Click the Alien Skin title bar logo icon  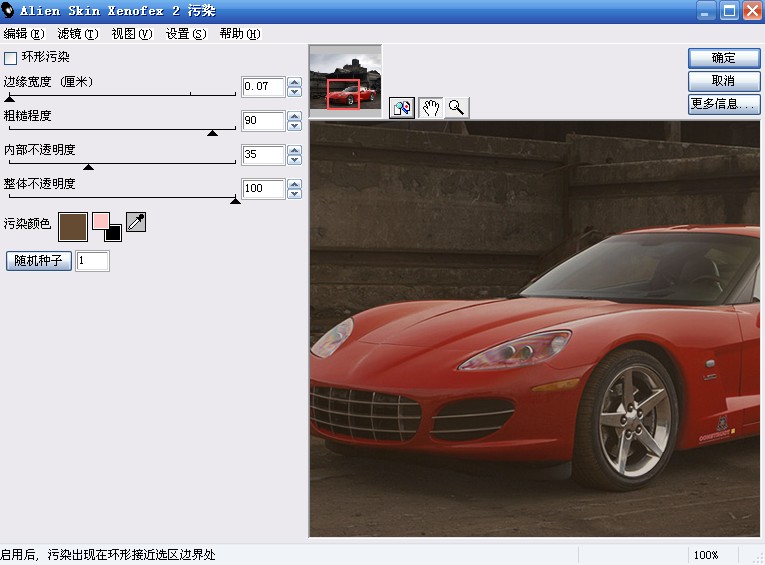click(x=8, y=10)
